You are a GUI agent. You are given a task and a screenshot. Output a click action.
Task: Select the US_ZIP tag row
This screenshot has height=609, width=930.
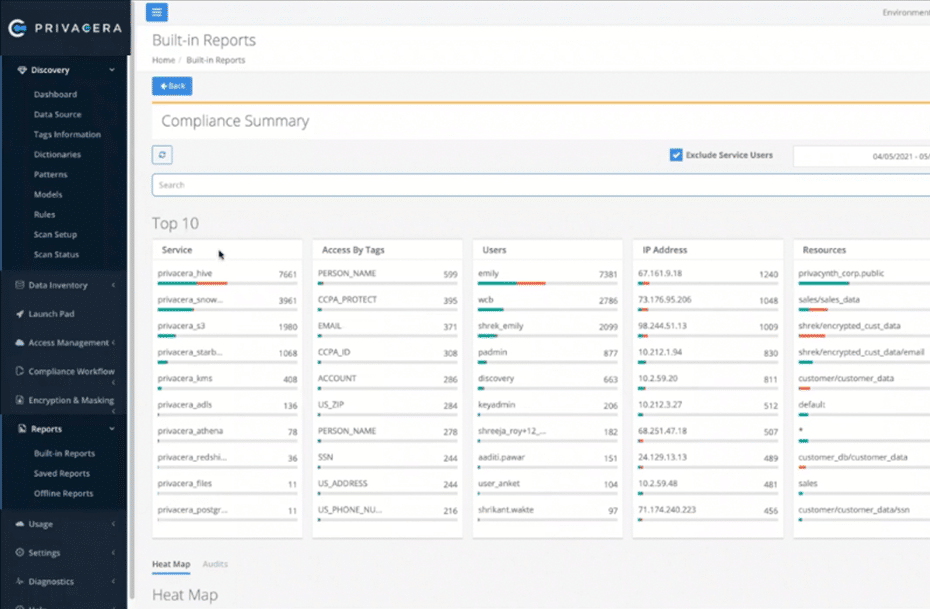[387, 409]
